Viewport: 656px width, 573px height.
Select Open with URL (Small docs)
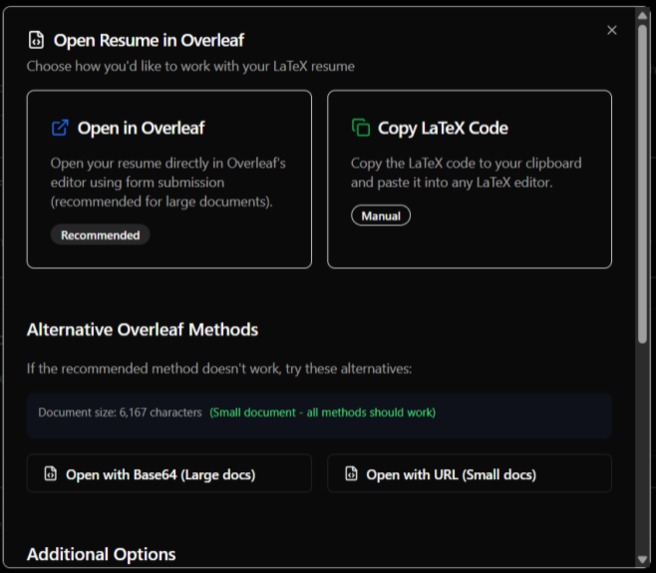click(469, 473)
